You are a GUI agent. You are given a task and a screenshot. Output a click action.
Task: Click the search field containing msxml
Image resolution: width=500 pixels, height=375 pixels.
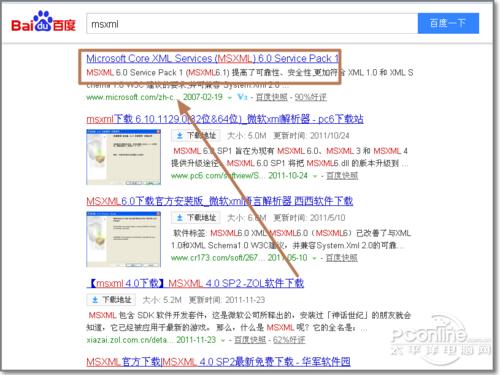[252, 24]
